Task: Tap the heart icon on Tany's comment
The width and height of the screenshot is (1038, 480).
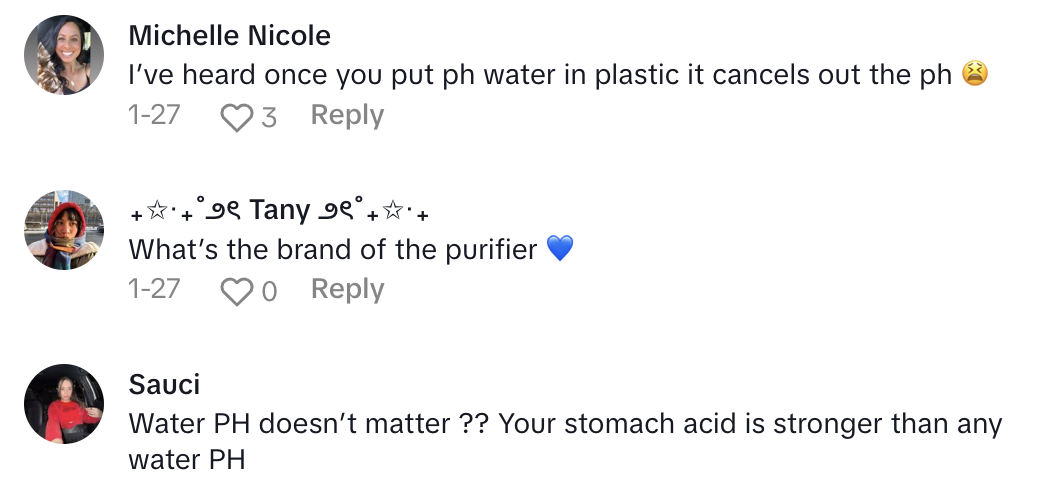Action: [237, 291]
